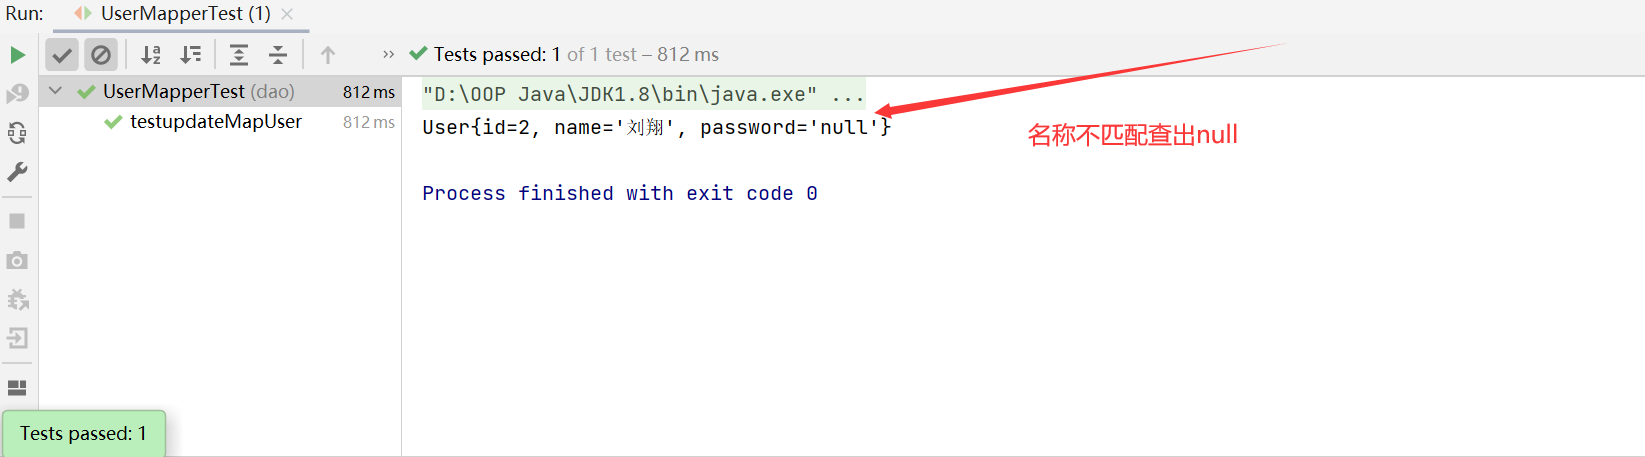This screenshot has height=457, width=1645.
Task: Select the testupdateMapUser test result
Action: 216,122
